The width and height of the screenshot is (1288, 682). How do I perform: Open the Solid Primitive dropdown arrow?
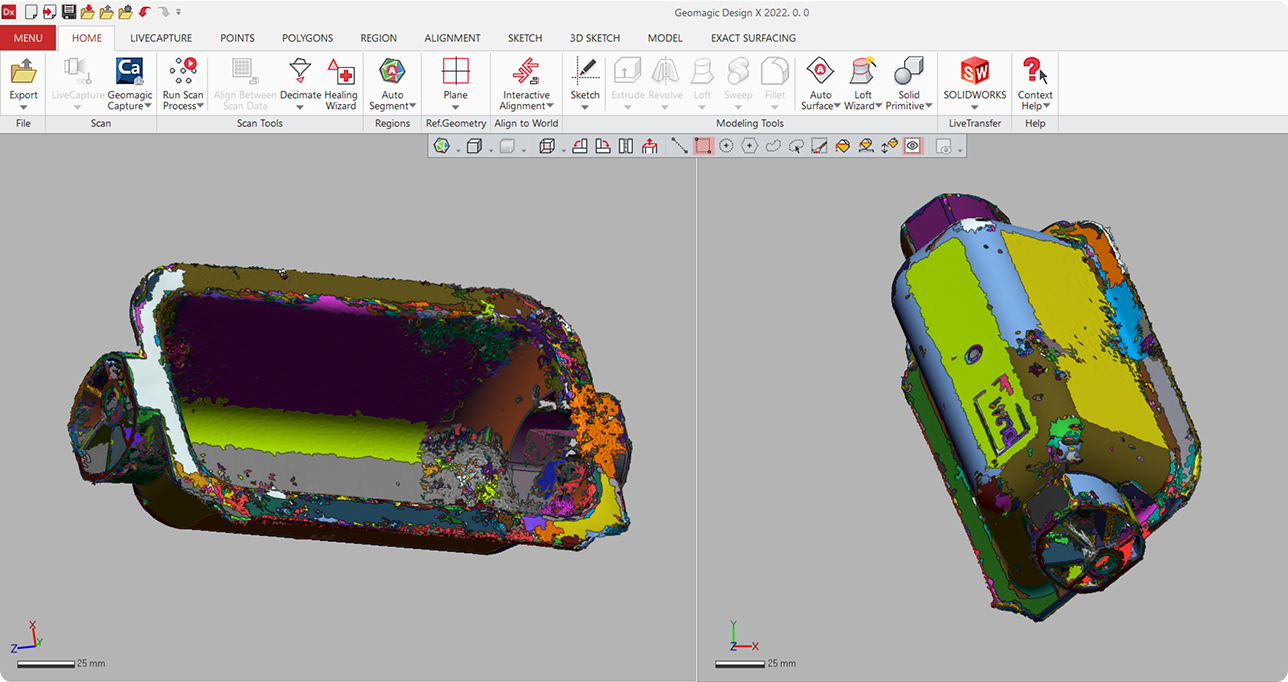(x=929, y=106)
